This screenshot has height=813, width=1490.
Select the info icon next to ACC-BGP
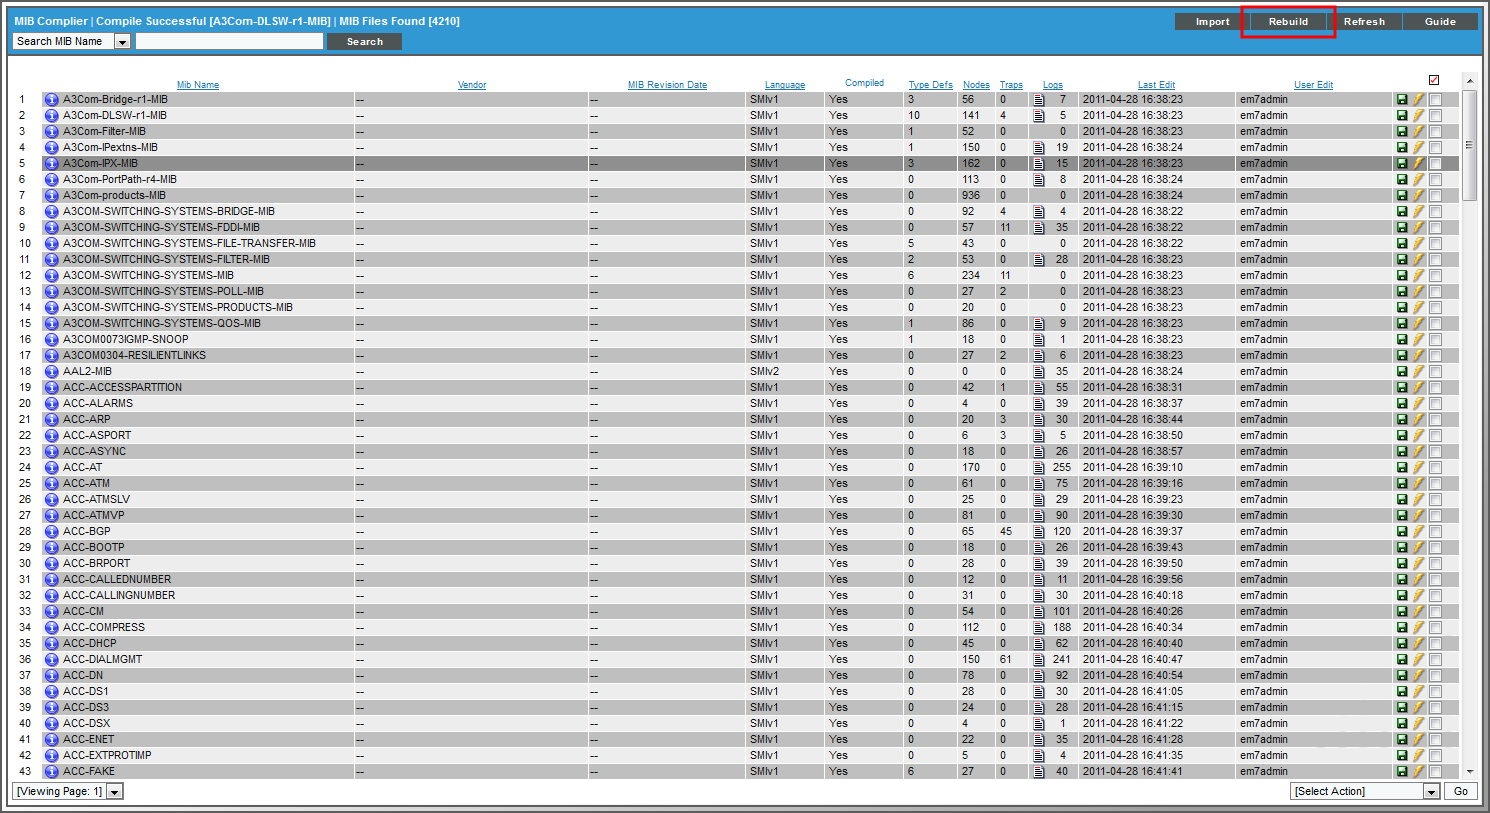(x=51, y=531)
